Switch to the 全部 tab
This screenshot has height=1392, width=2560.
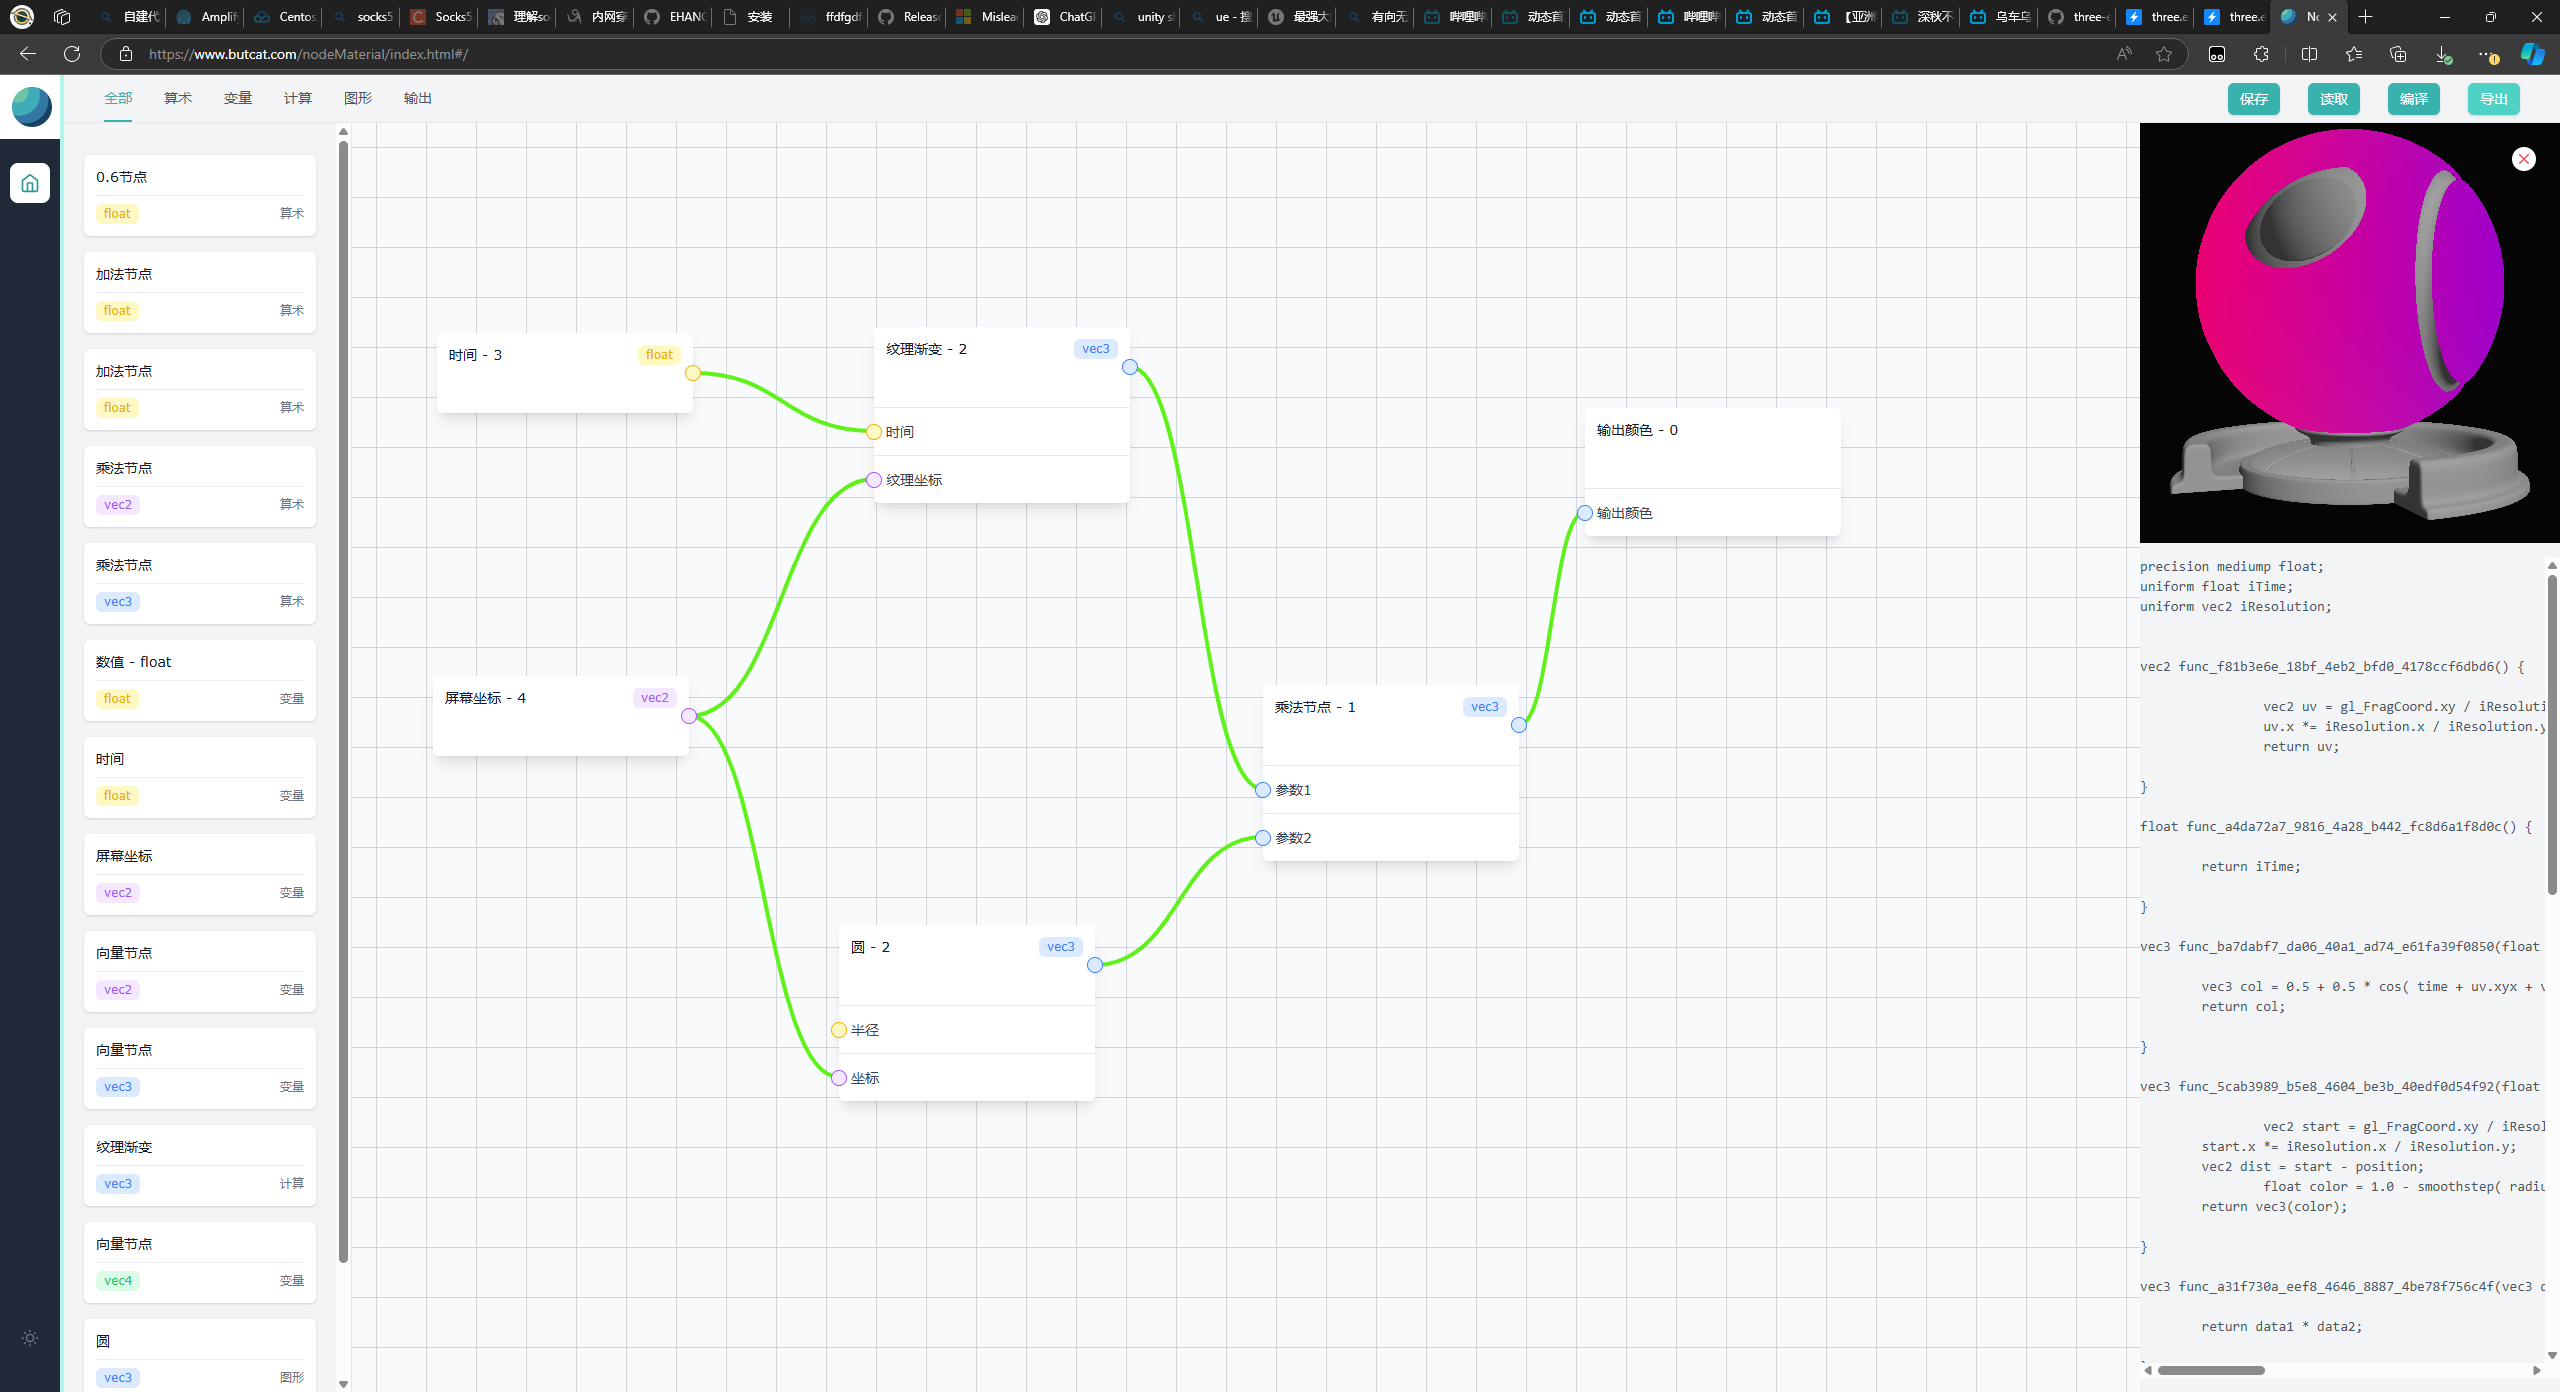[x=118, y=98]
